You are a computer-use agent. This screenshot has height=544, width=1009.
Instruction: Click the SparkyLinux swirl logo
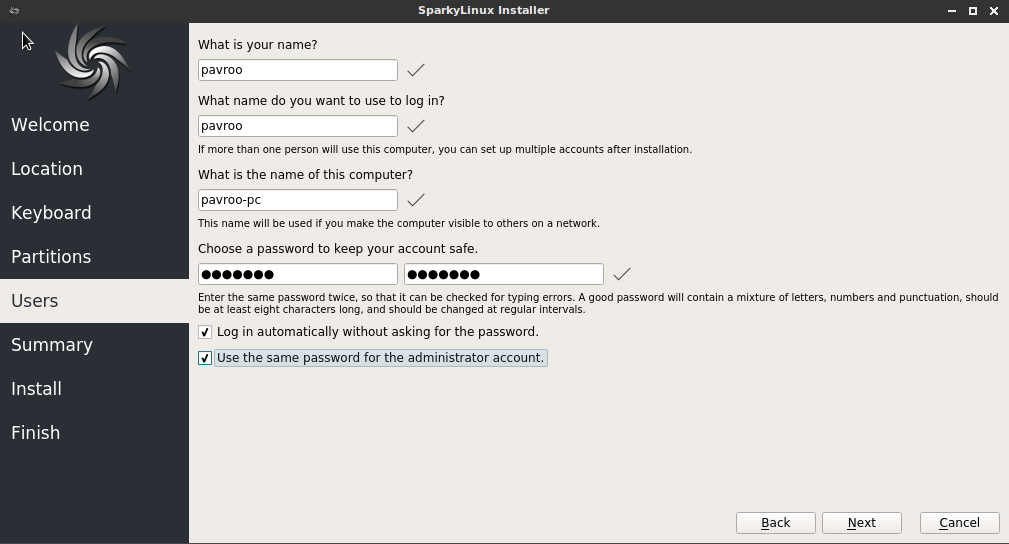click(x=93, y=62)
